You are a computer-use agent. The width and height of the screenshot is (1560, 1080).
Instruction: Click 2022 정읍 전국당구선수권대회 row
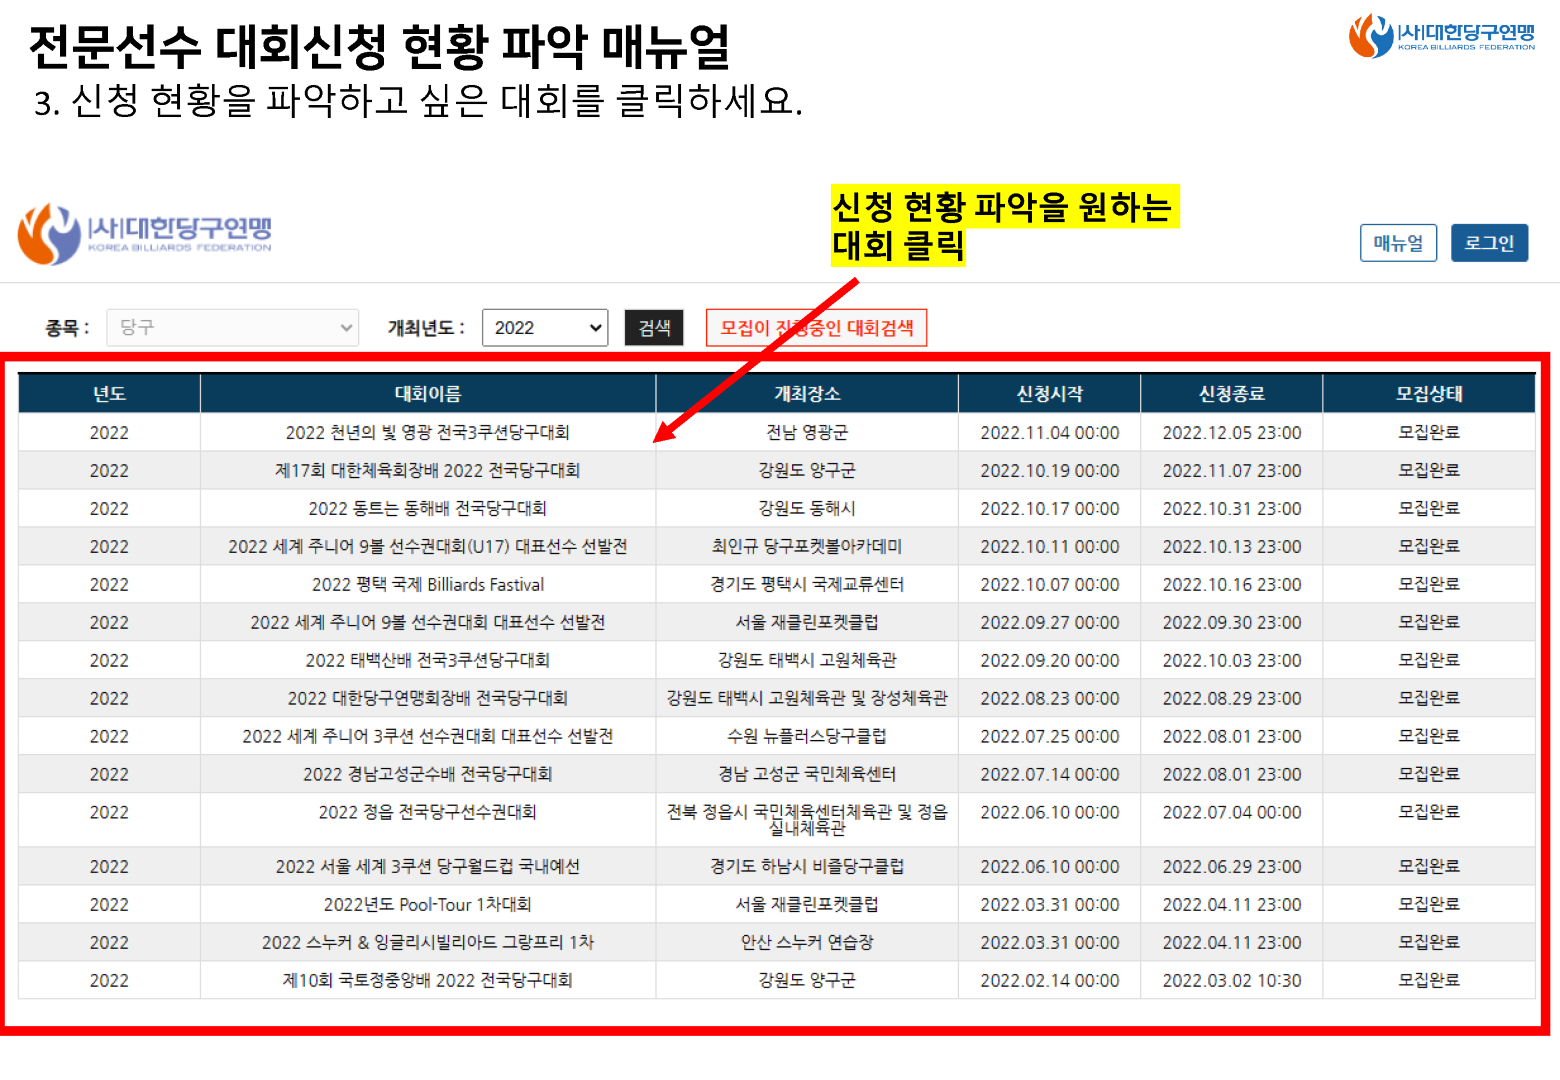[776, 819]
